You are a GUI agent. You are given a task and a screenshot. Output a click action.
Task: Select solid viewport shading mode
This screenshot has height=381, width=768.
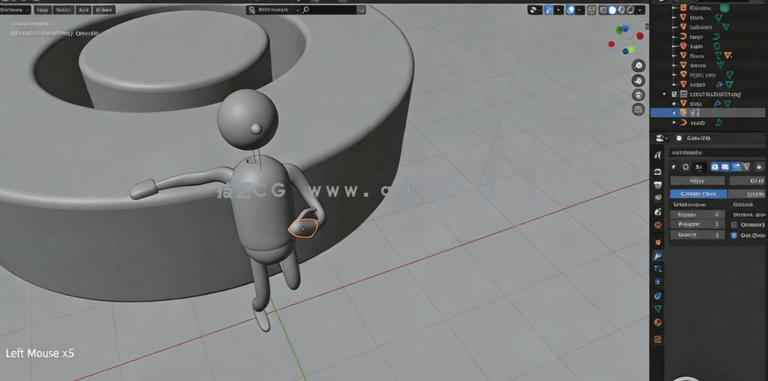tap(612, 10)
